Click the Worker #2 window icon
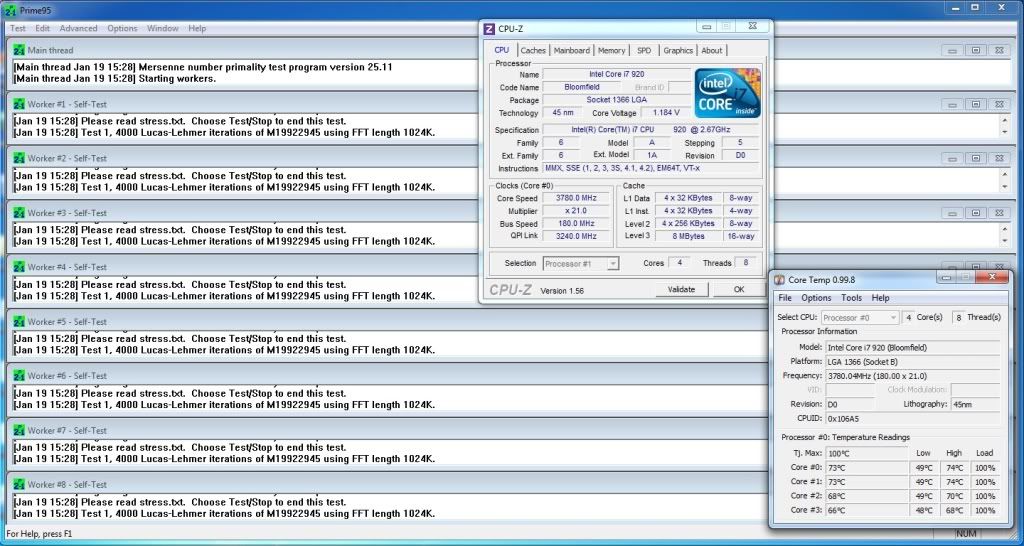 [19, 158]
